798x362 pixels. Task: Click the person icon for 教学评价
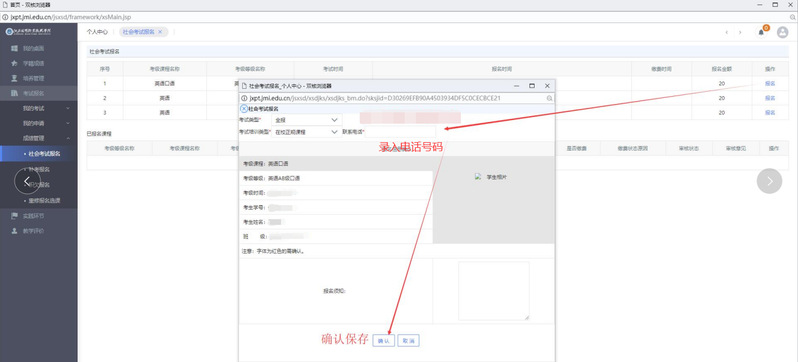(14, 231)
